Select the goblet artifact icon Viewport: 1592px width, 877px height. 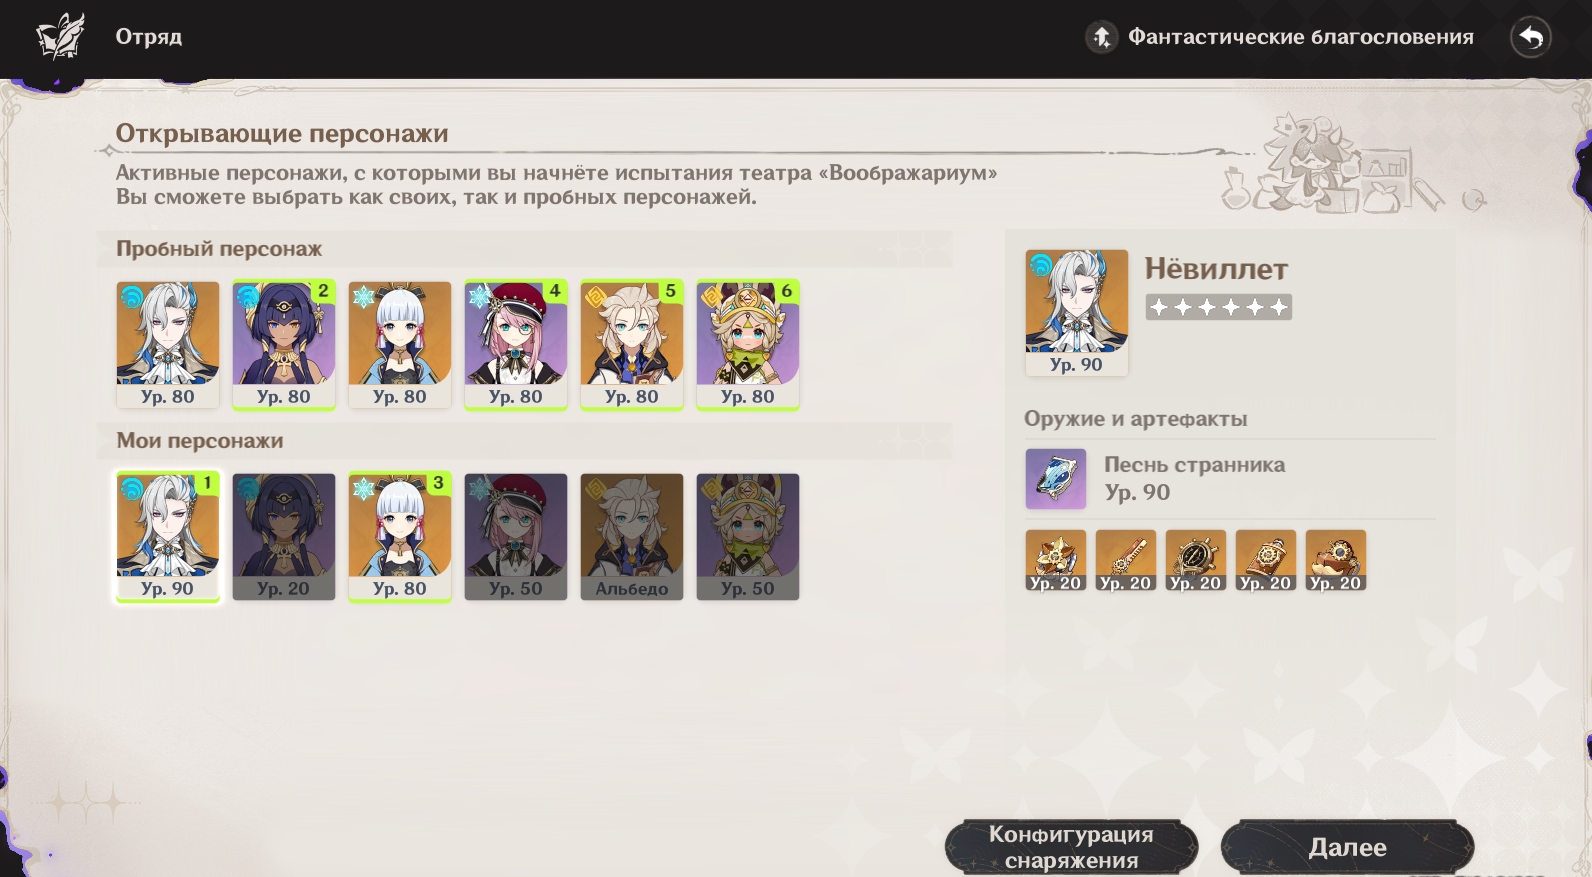[x=1265, y=560]
